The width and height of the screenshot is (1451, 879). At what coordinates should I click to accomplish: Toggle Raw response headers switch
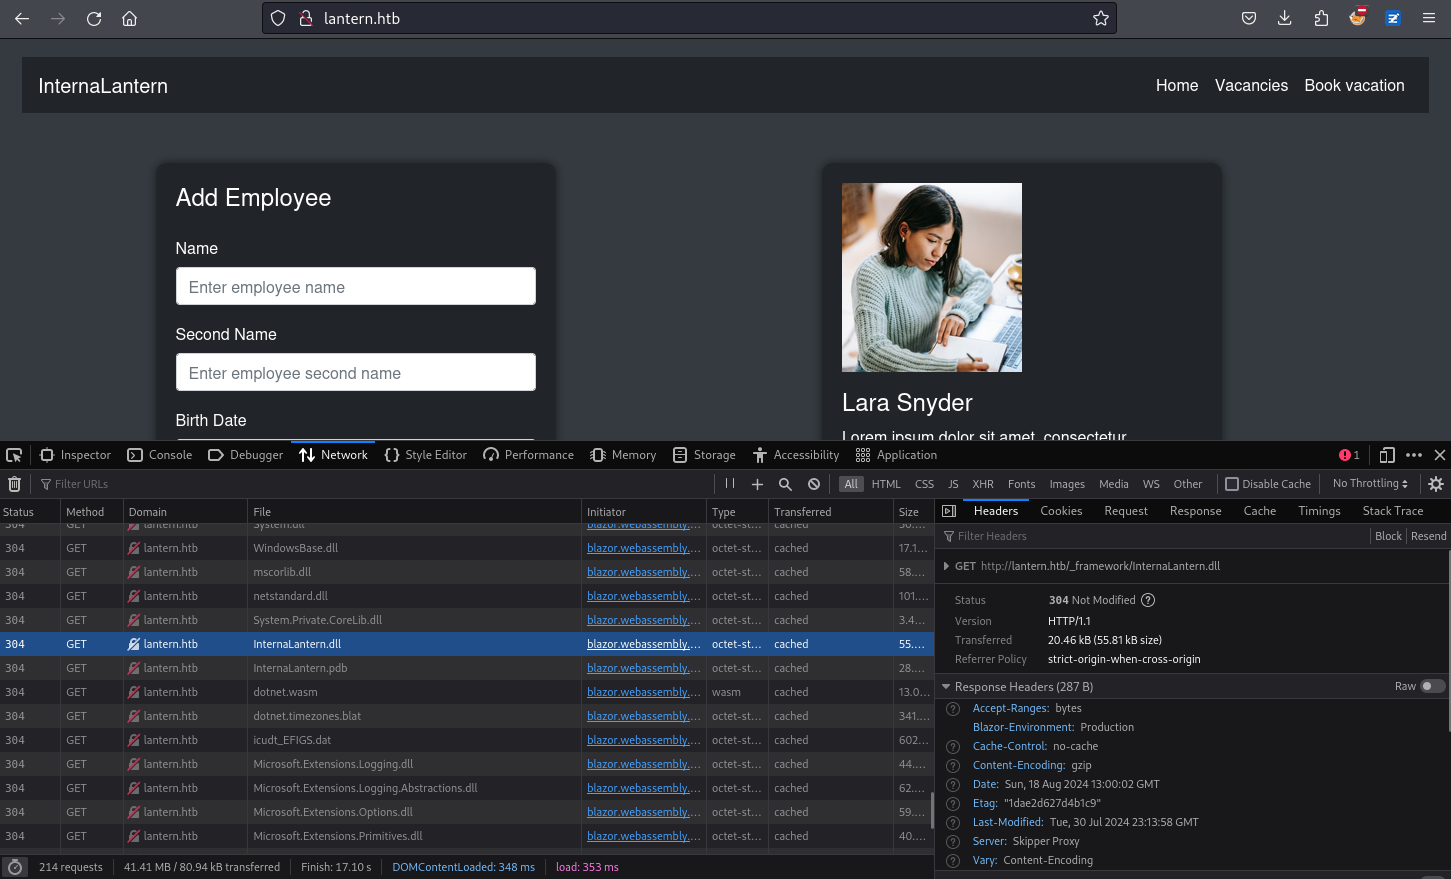(1433, 686)
